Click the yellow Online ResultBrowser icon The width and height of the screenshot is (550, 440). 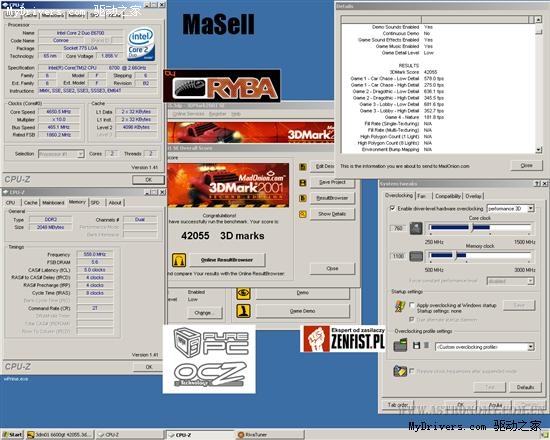pyautogui.click(x=179, y=260)
